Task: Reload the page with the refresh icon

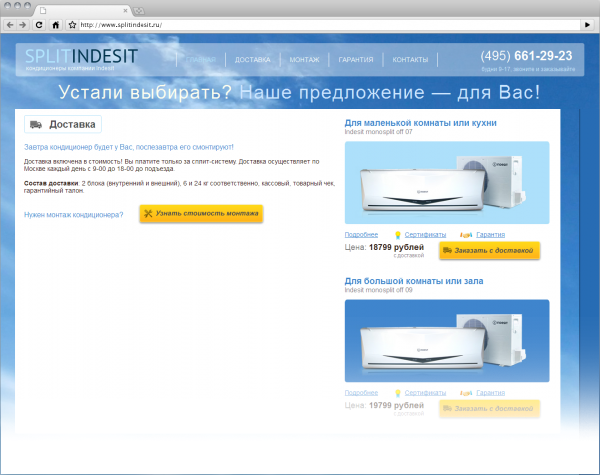Action: pyautogui.click(x=39, y=25)
